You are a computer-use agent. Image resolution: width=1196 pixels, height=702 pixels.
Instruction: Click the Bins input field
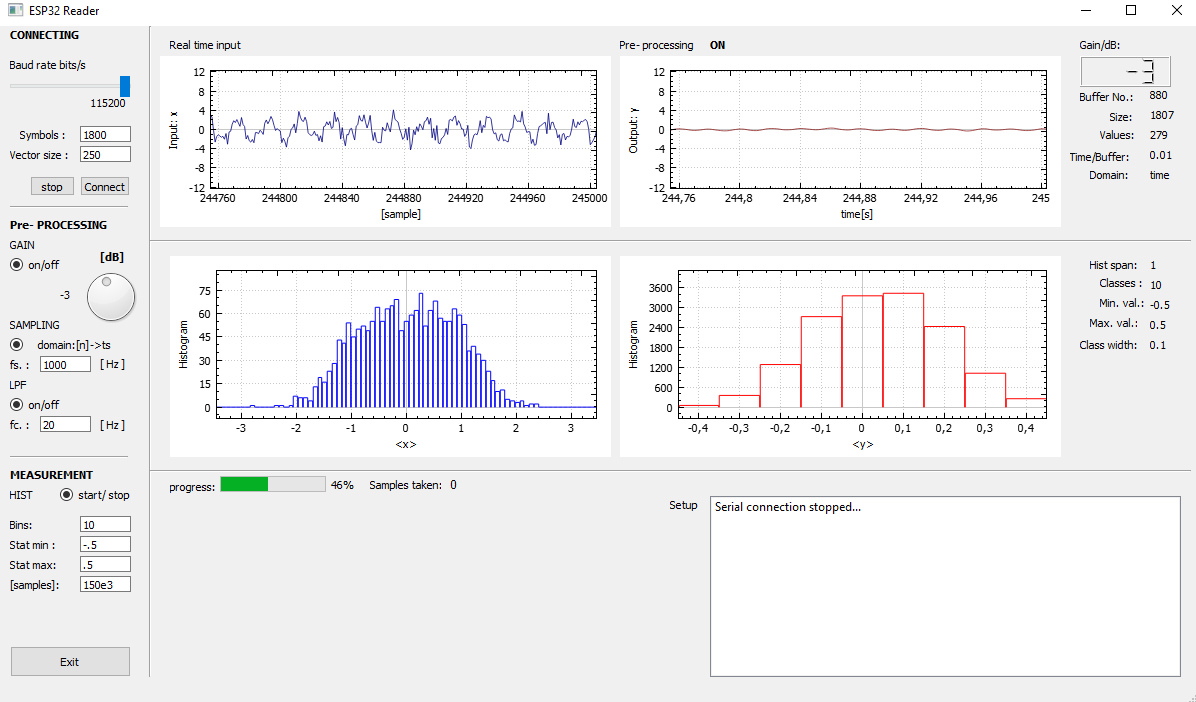point(105,524)
